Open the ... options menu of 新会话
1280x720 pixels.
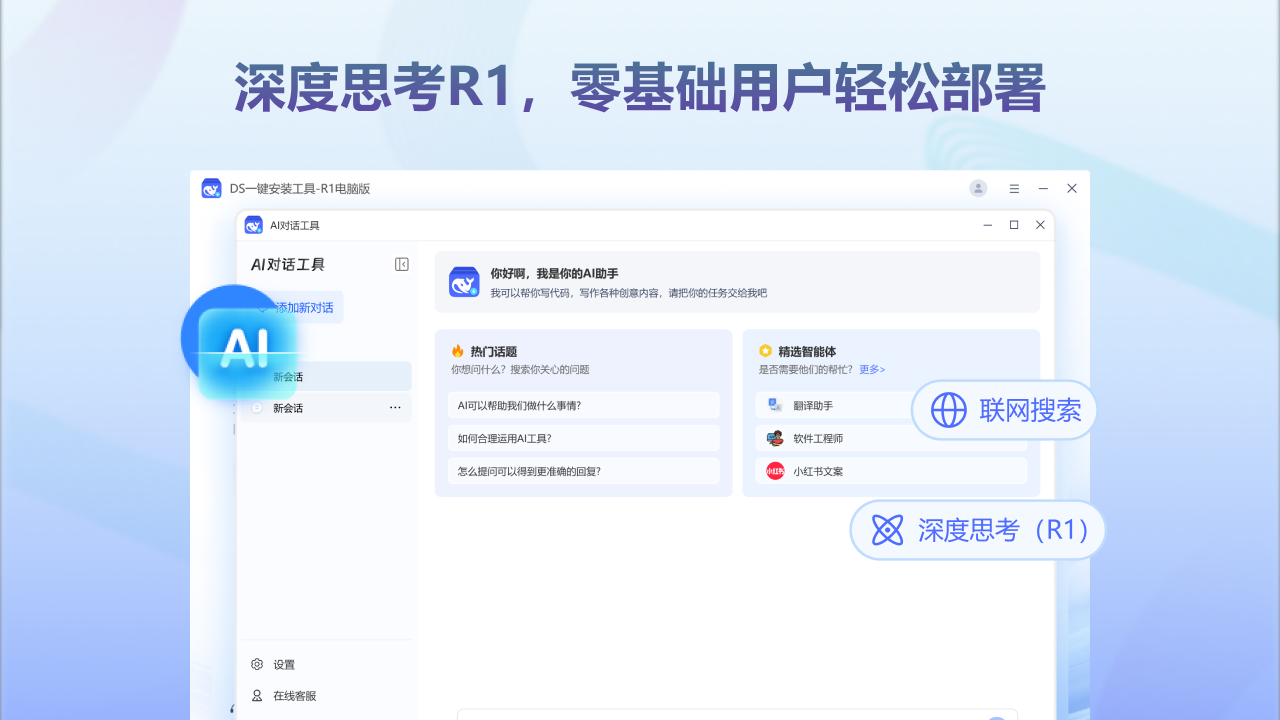tap(395, 407)
